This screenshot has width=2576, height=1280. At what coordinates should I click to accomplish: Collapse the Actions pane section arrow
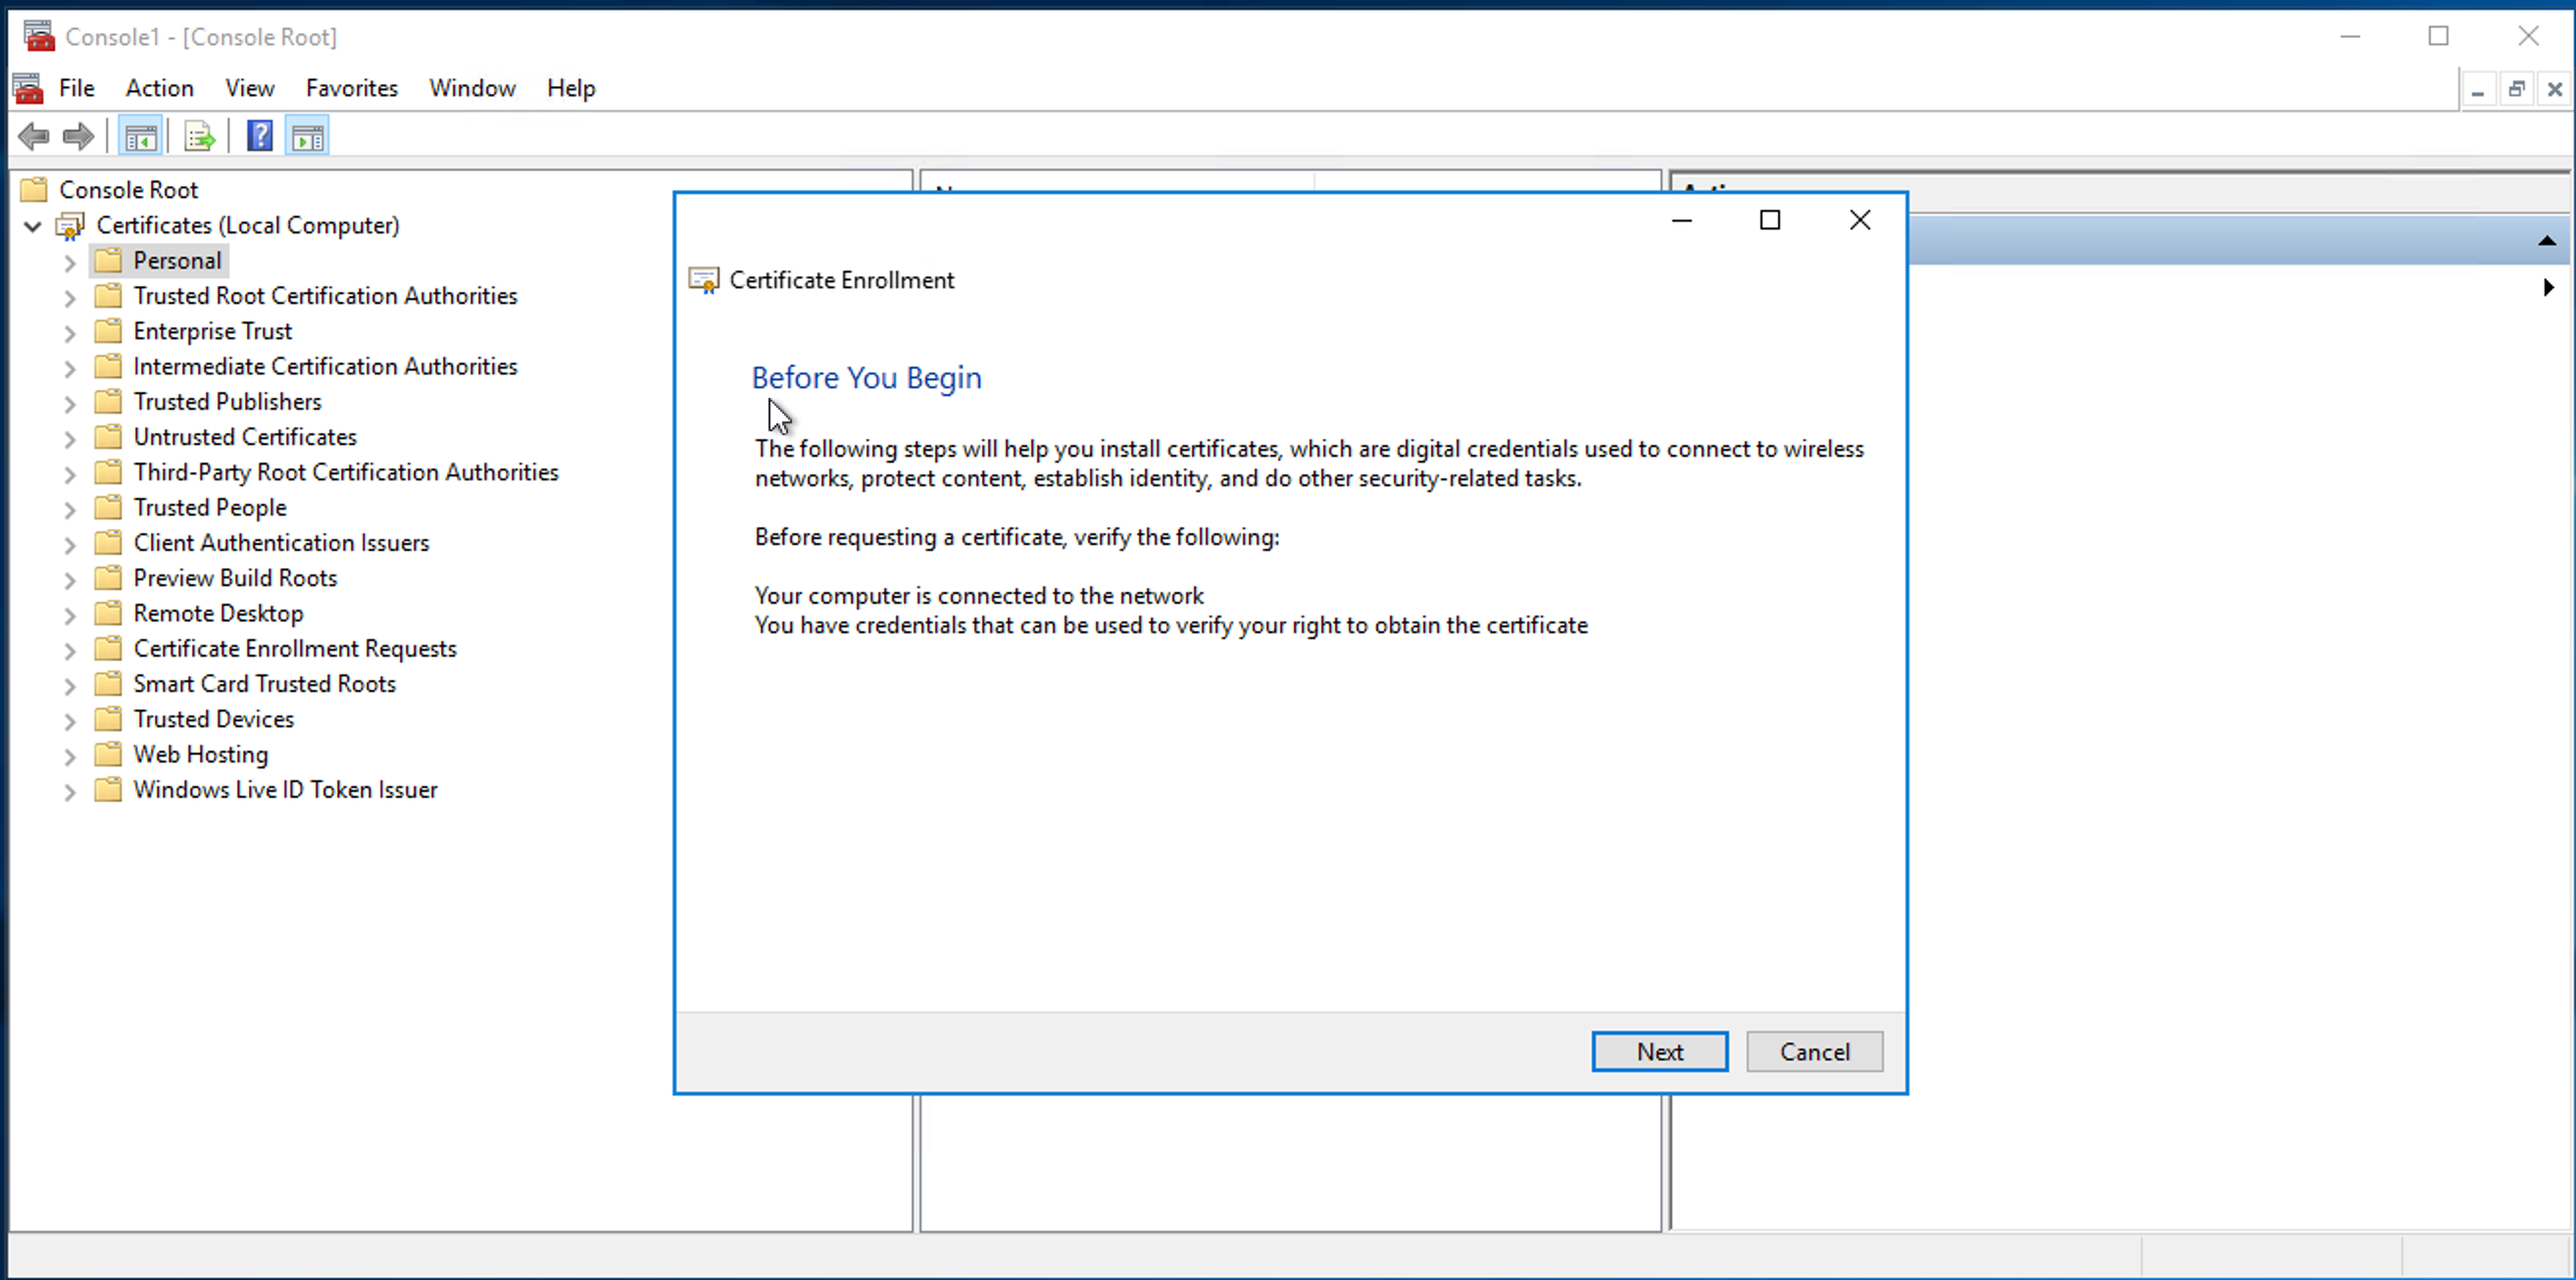pyautogui.click(x=2547, y=240)
